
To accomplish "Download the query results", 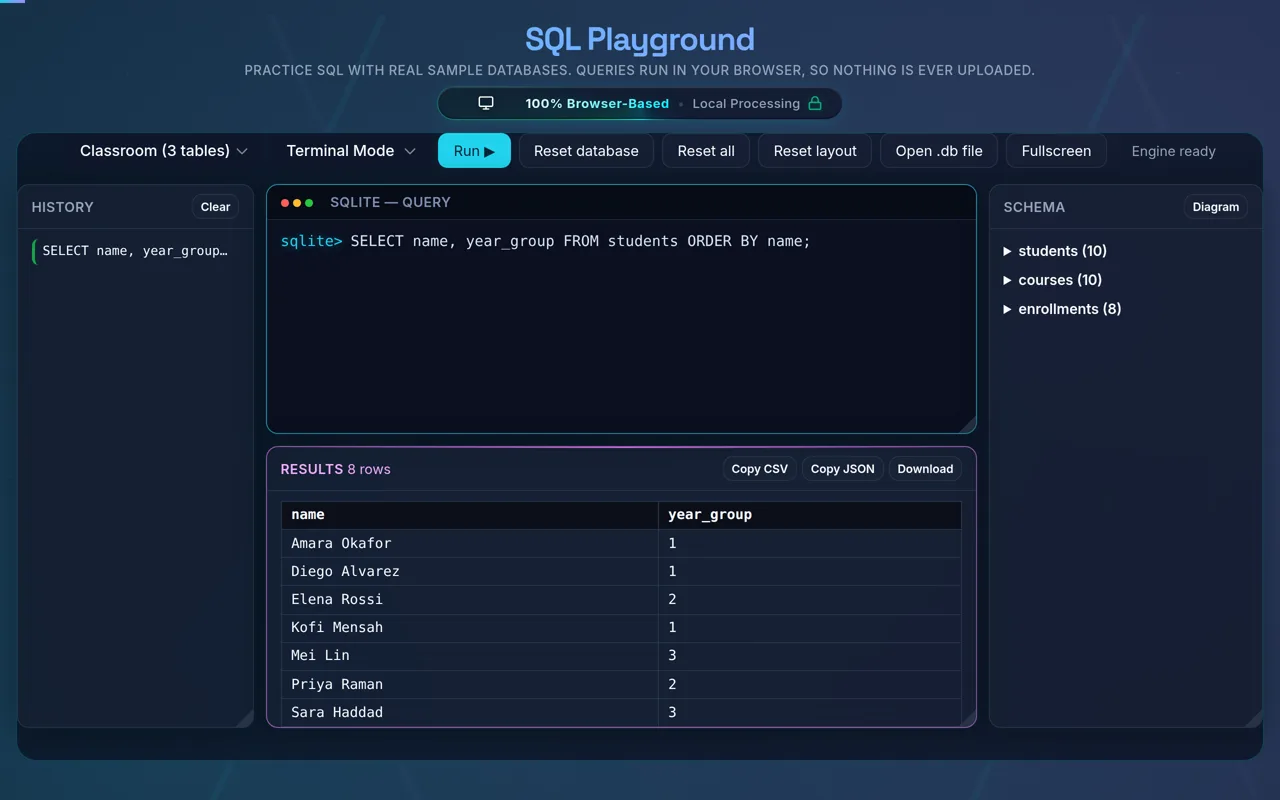I will [x=925, y=469].
